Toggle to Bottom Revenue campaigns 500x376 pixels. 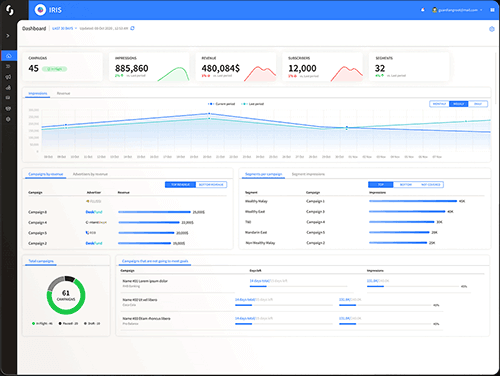coord(211,185)
